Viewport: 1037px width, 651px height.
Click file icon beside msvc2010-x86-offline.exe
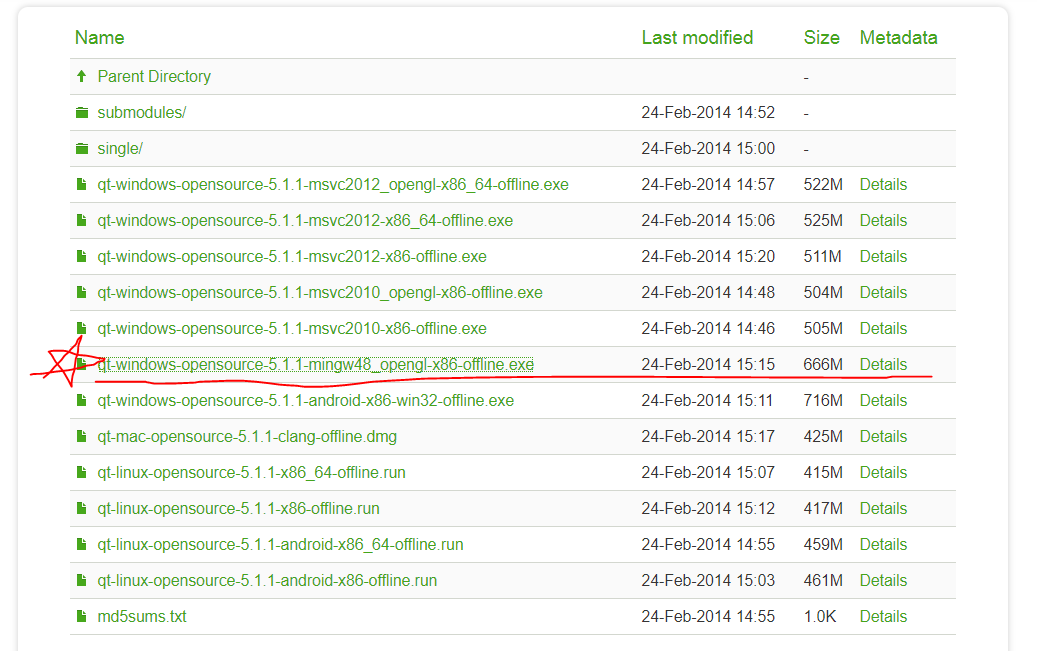coord(81,328)
